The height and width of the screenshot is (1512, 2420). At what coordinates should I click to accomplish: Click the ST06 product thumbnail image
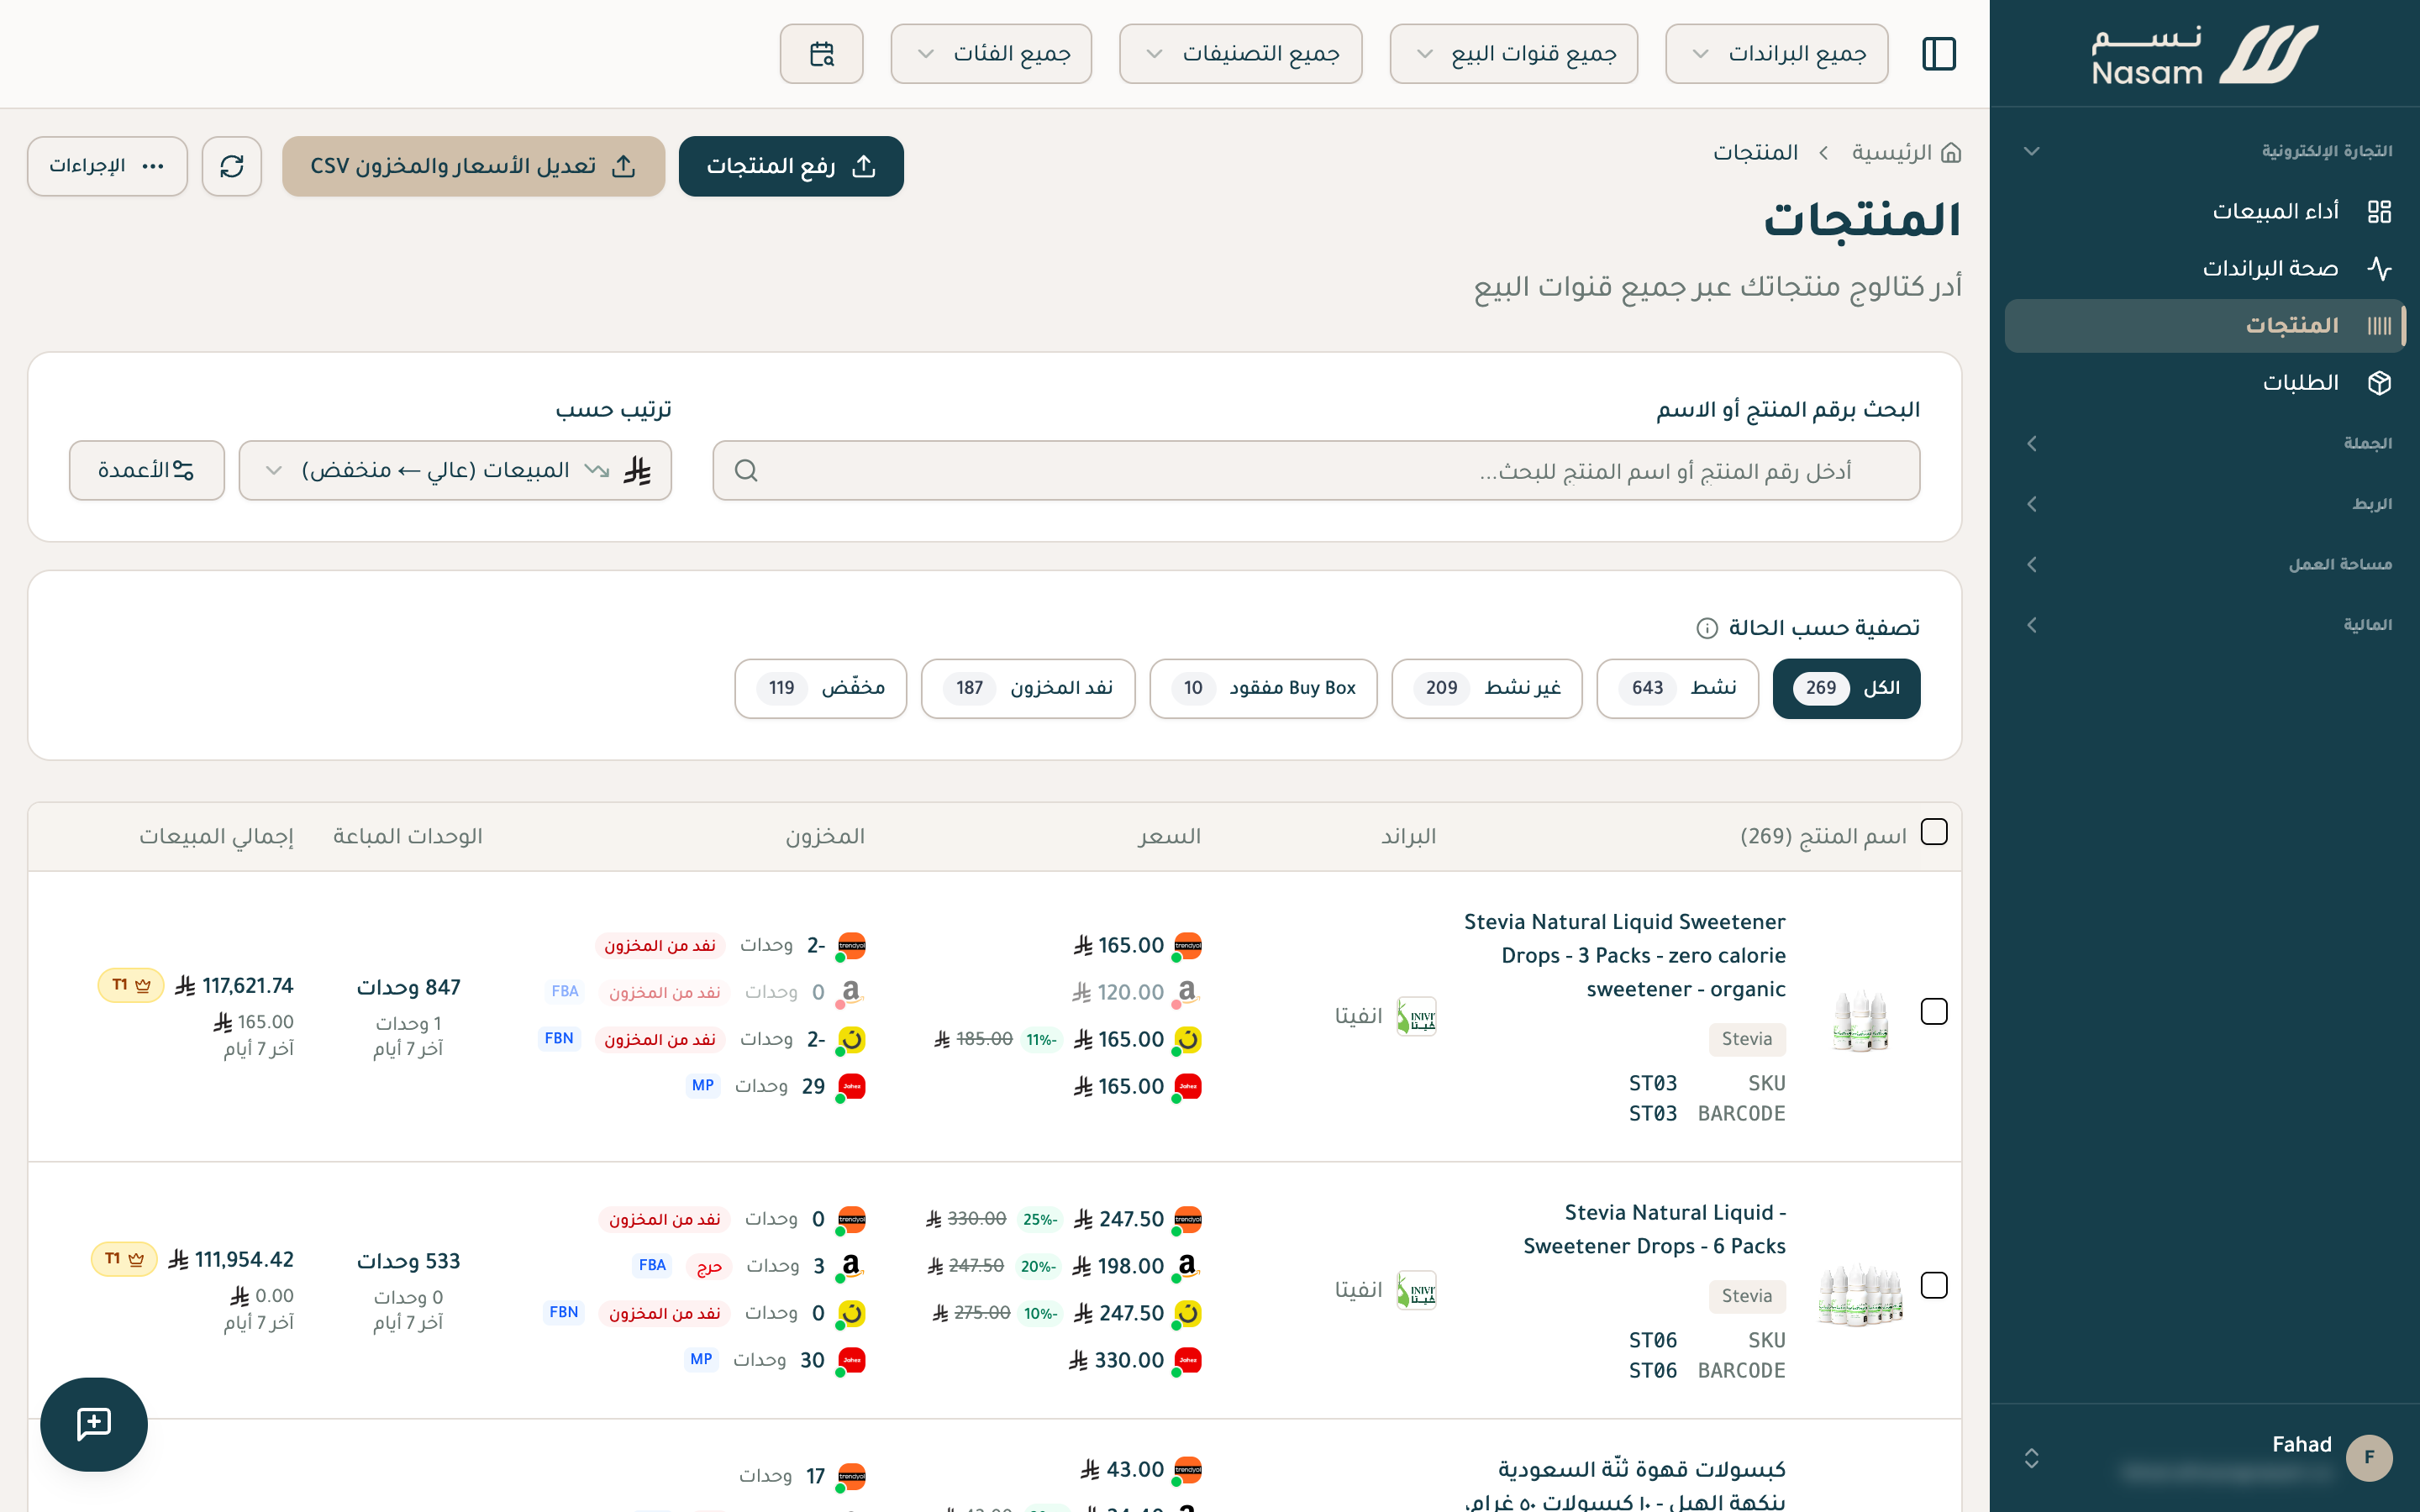click(1860, 1294)
